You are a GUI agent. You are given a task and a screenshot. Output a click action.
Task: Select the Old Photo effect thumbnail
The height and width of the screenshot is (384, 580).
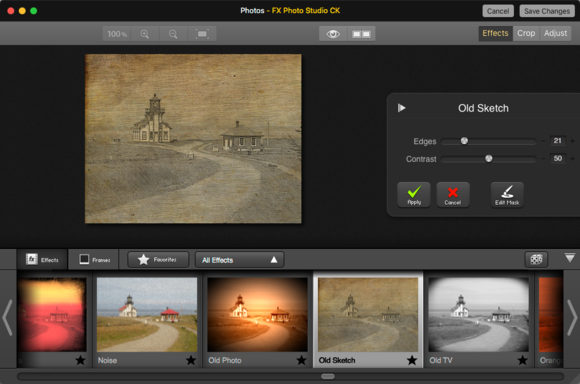pyautogui.click(x=257, y=314)
